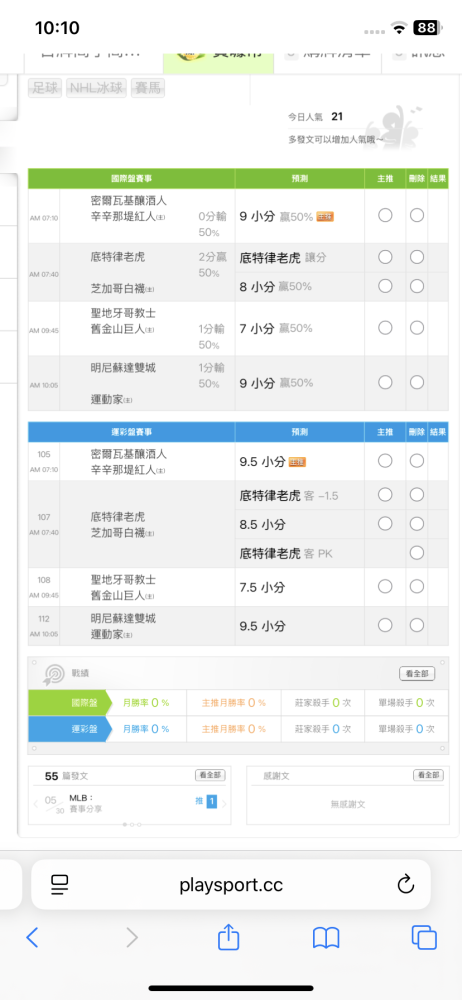The height and width of the screenshot is (1000, 462).
Task: Go to previous post with left chevron
Action: click(36, 804)
